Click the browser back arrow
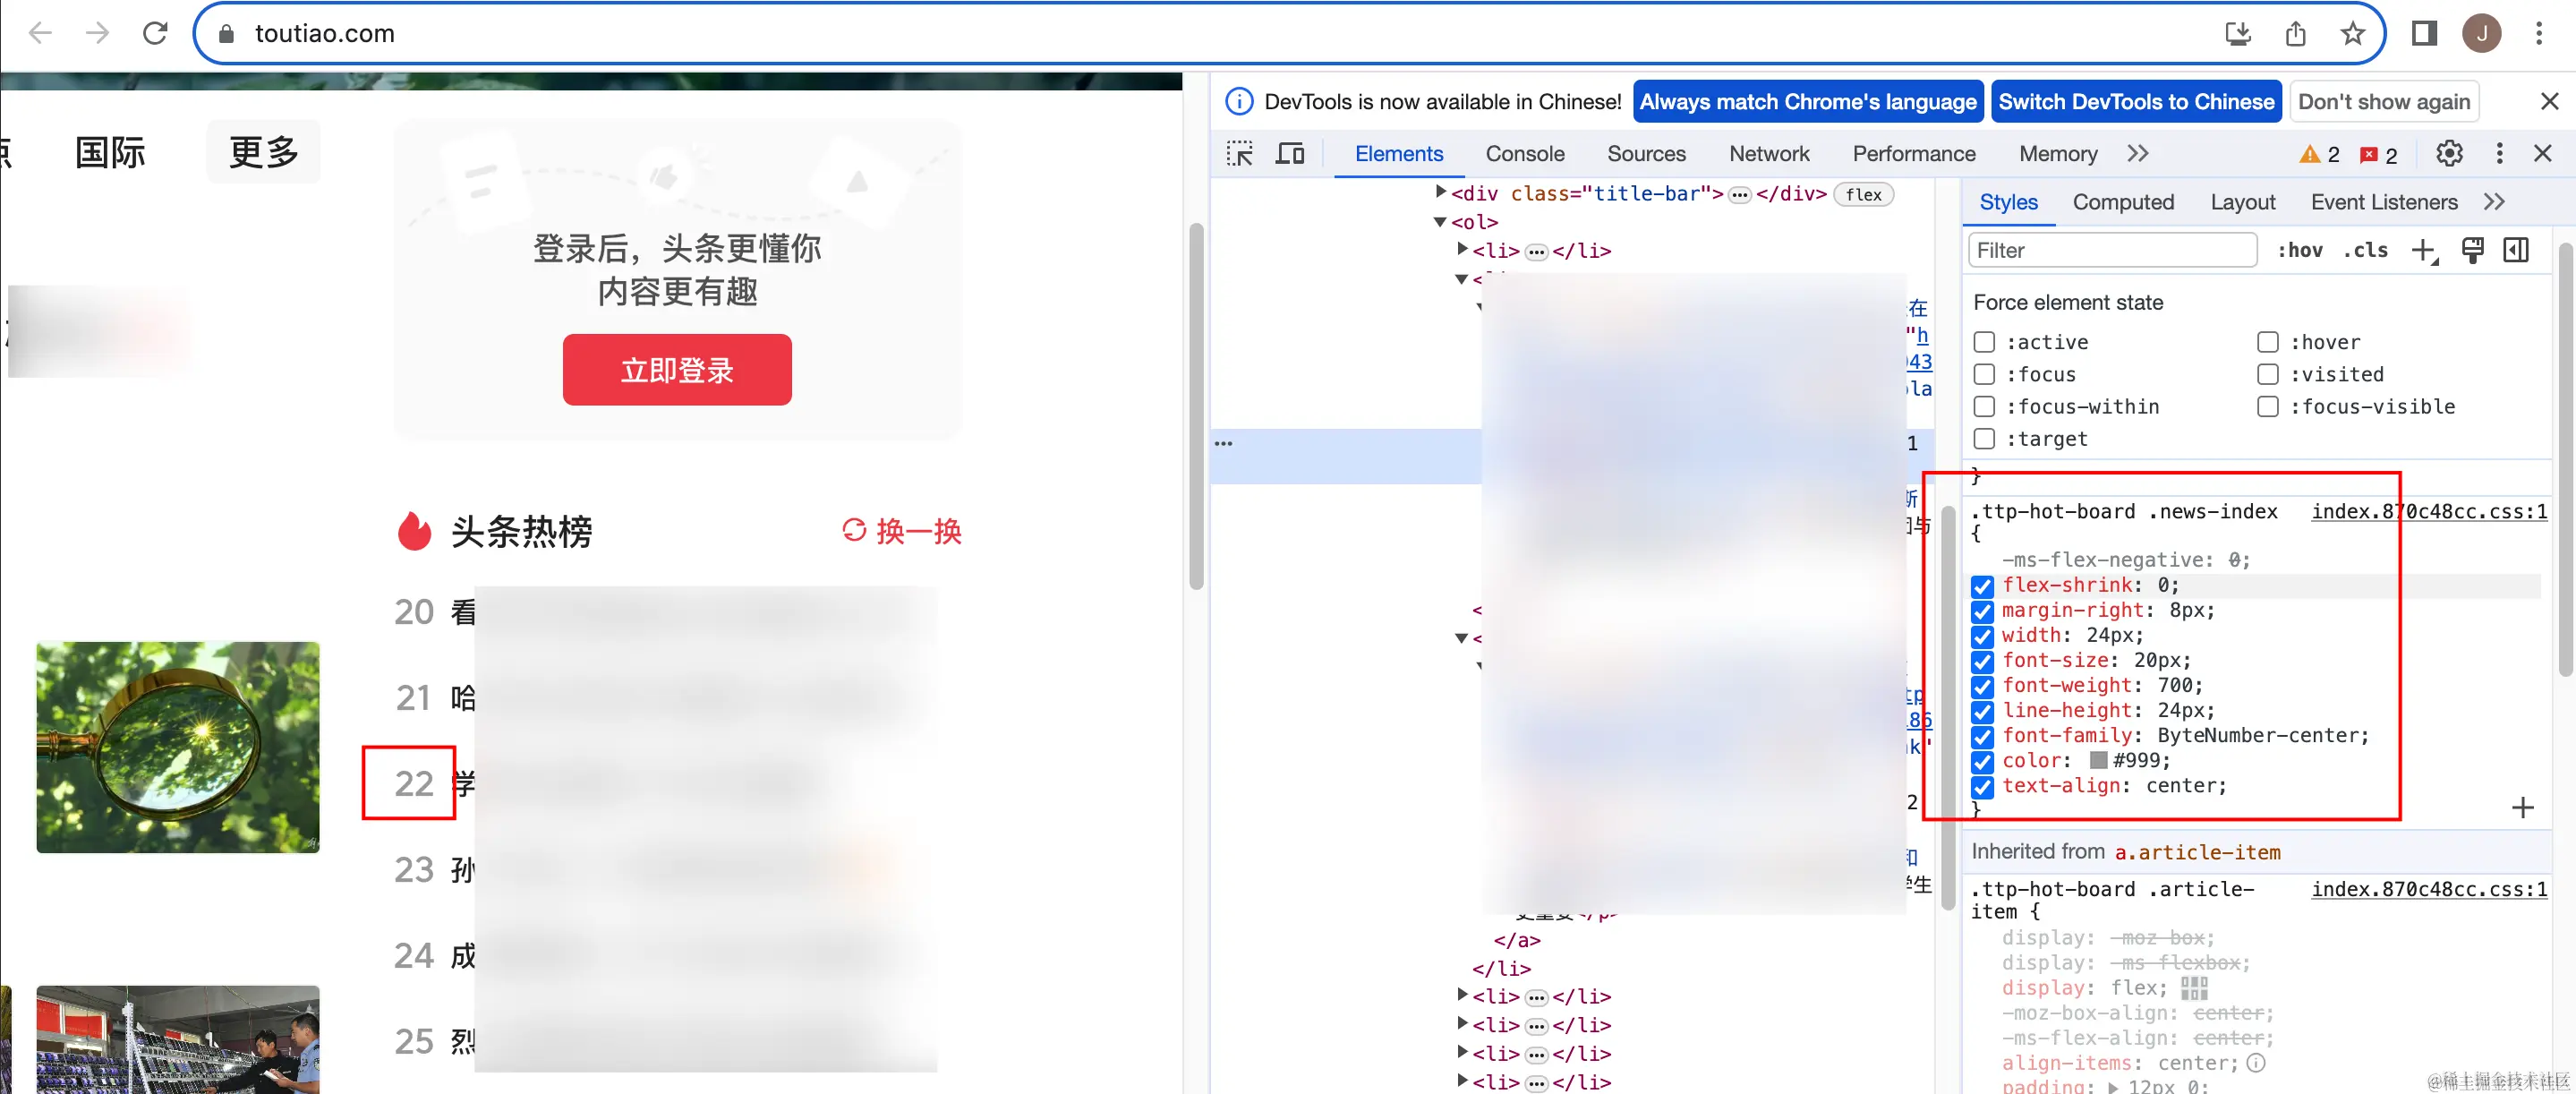Viewport: 2576px width, 1094px height. [41, 33]
